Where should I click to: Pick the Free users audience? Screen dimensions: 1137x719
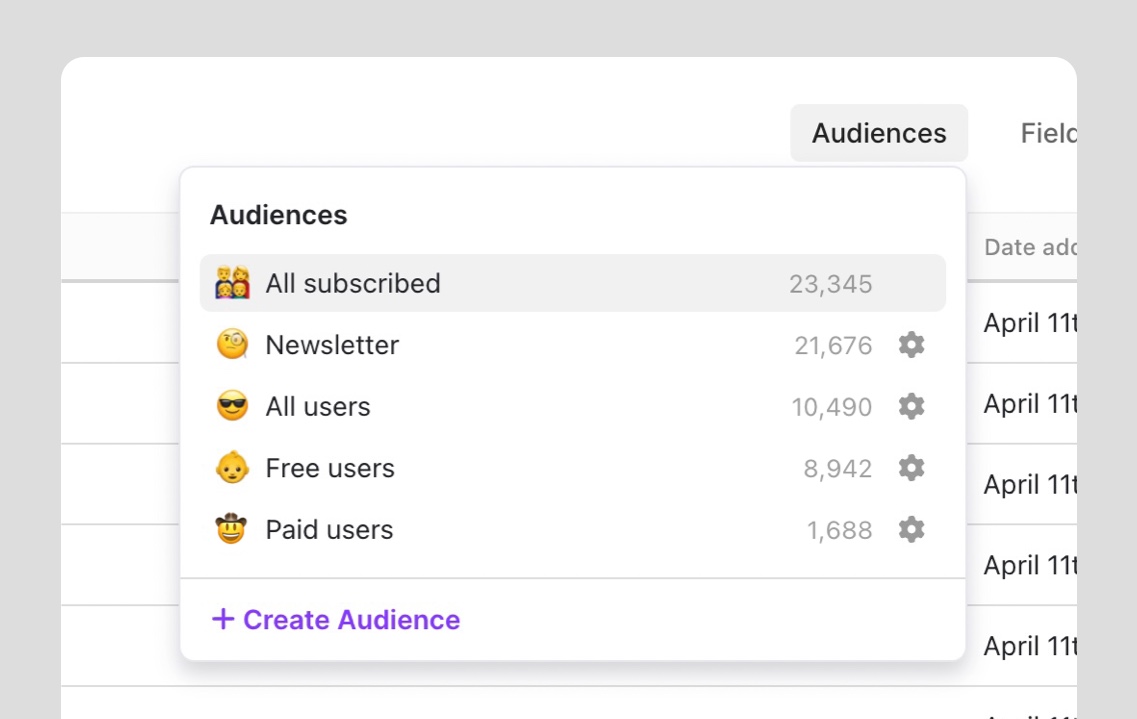pos(330,468)
